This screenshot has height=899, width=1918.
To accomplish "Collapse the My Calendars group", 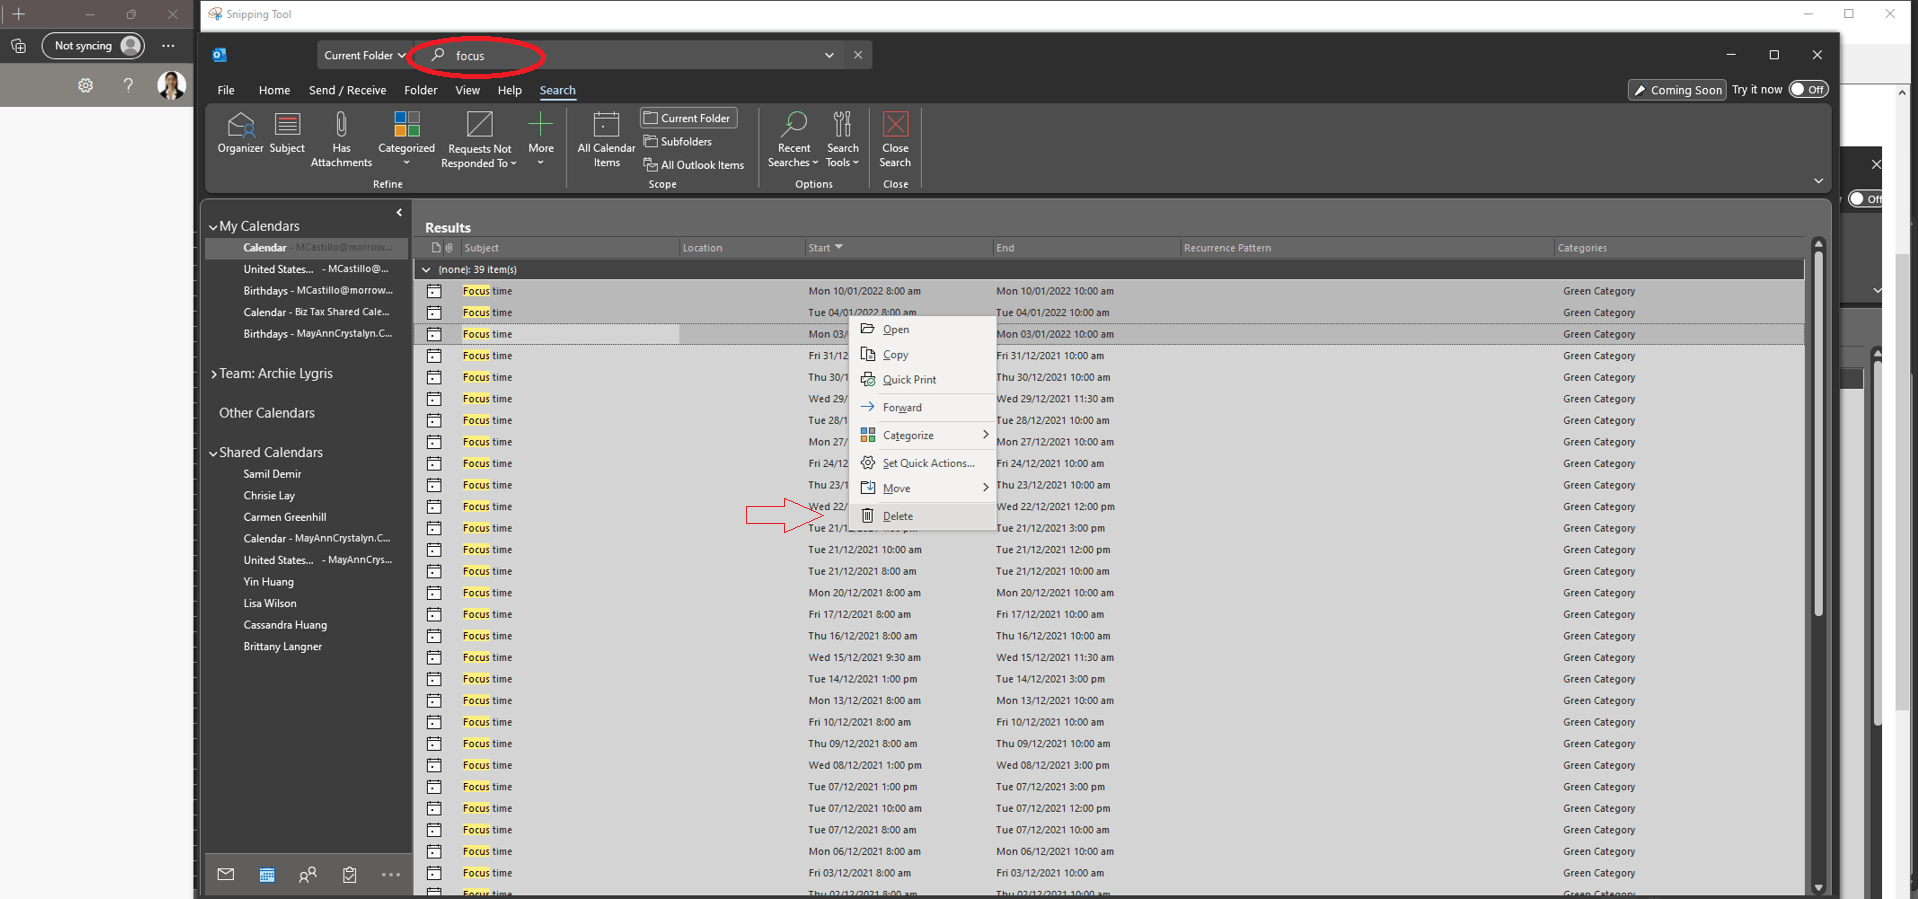I will 213,227.
